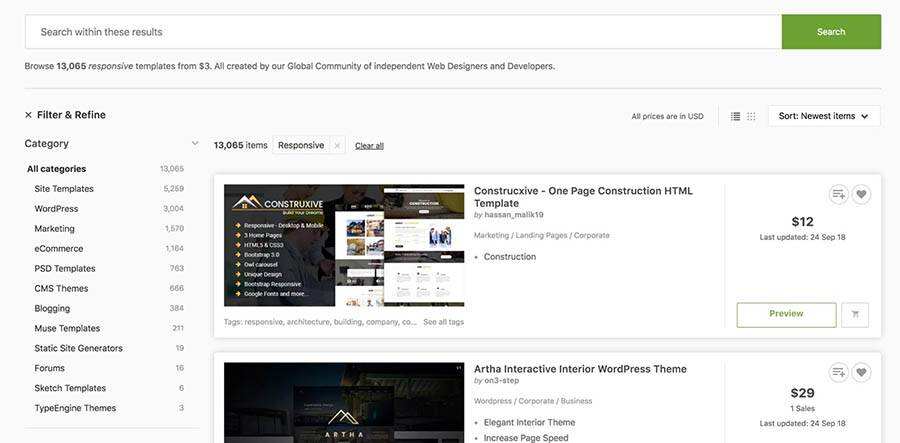Click the green Search button
Viewport: 900px width, 443px height.
coord(831,32)
